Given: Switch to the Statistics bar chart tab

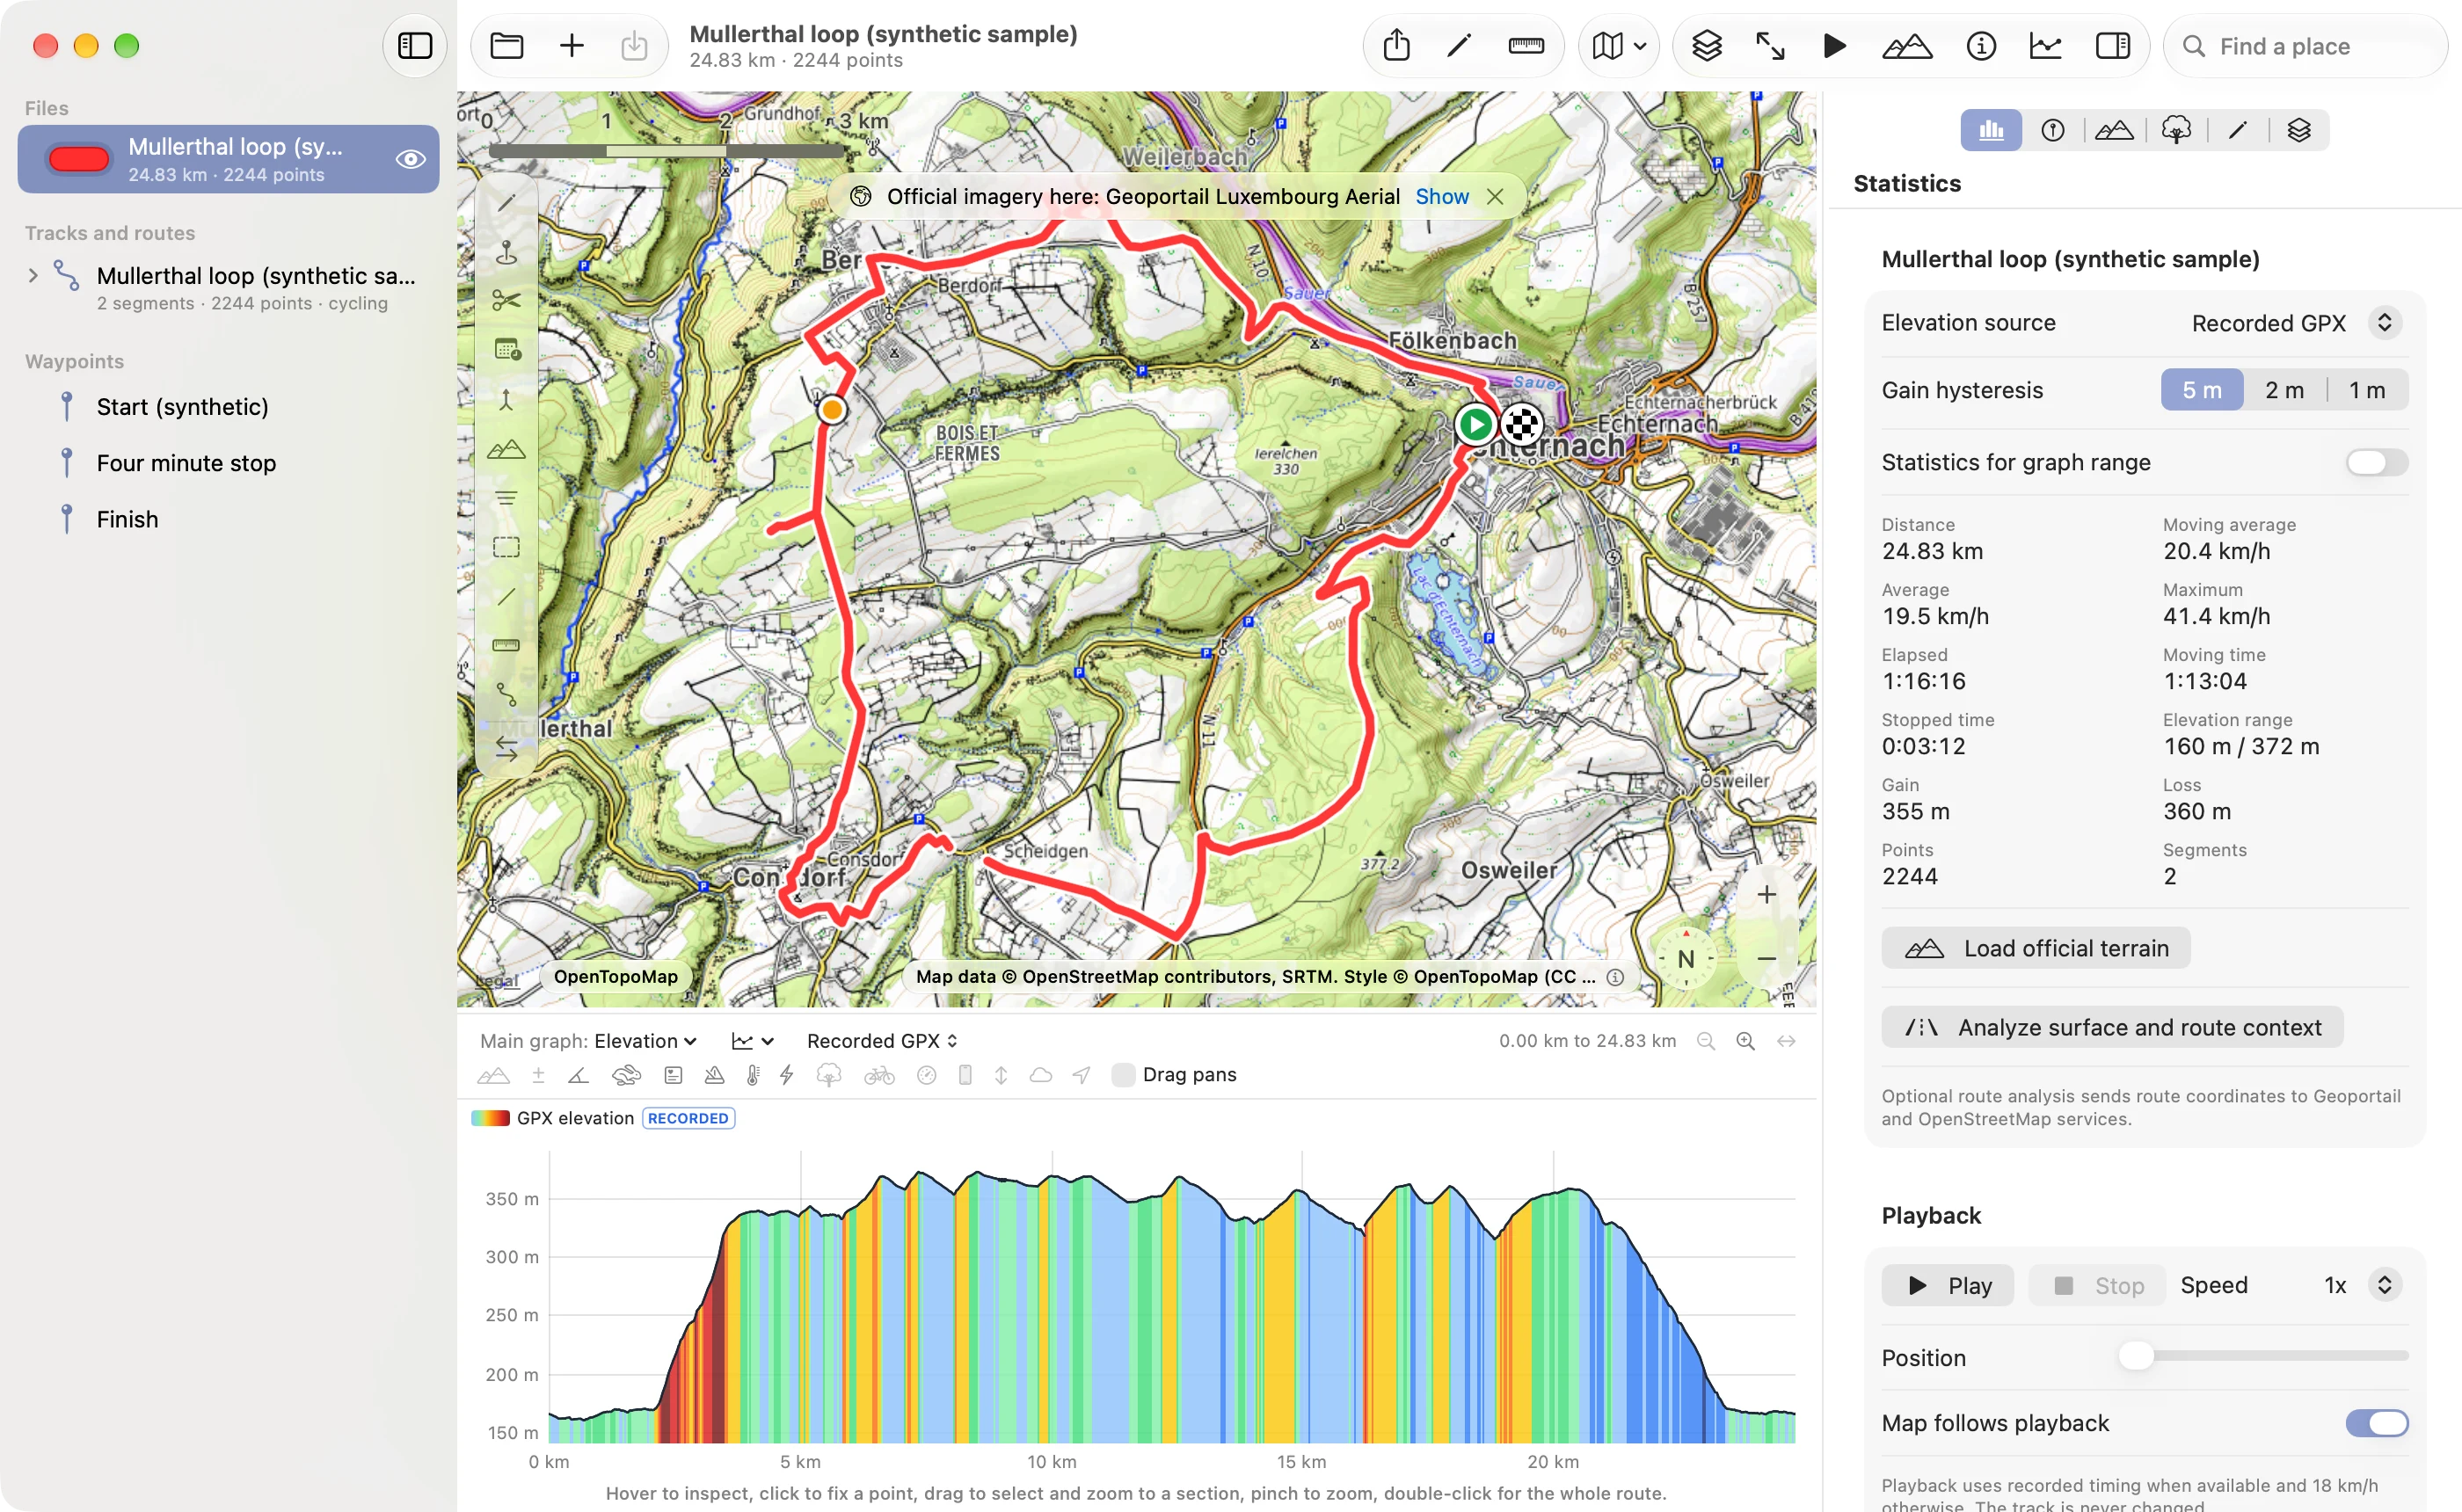Looking at the screenshot, I should pos(1990,130).
